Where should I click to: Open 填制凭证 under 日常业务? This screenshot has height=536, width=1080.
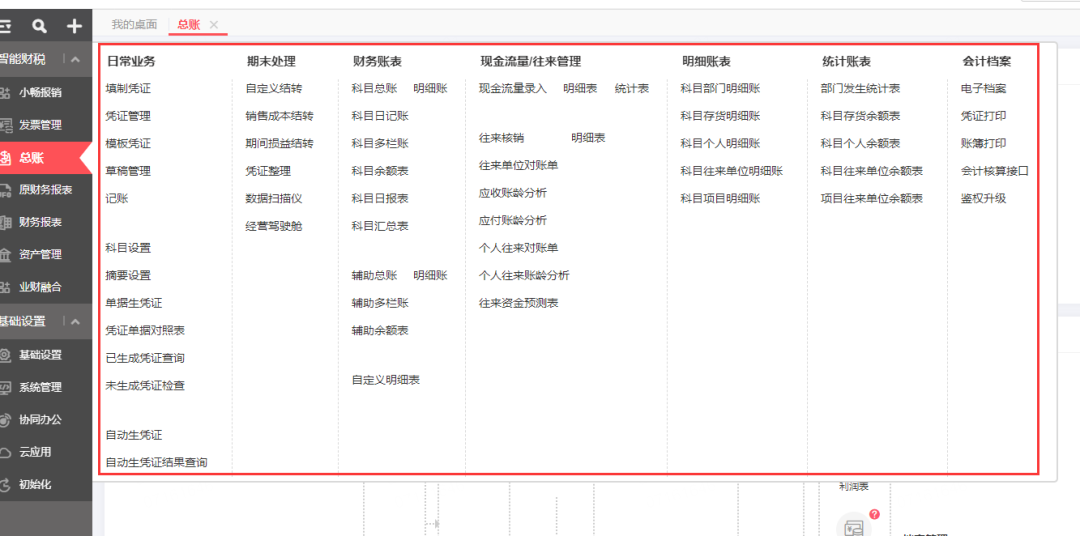click(x=128, y=88)
